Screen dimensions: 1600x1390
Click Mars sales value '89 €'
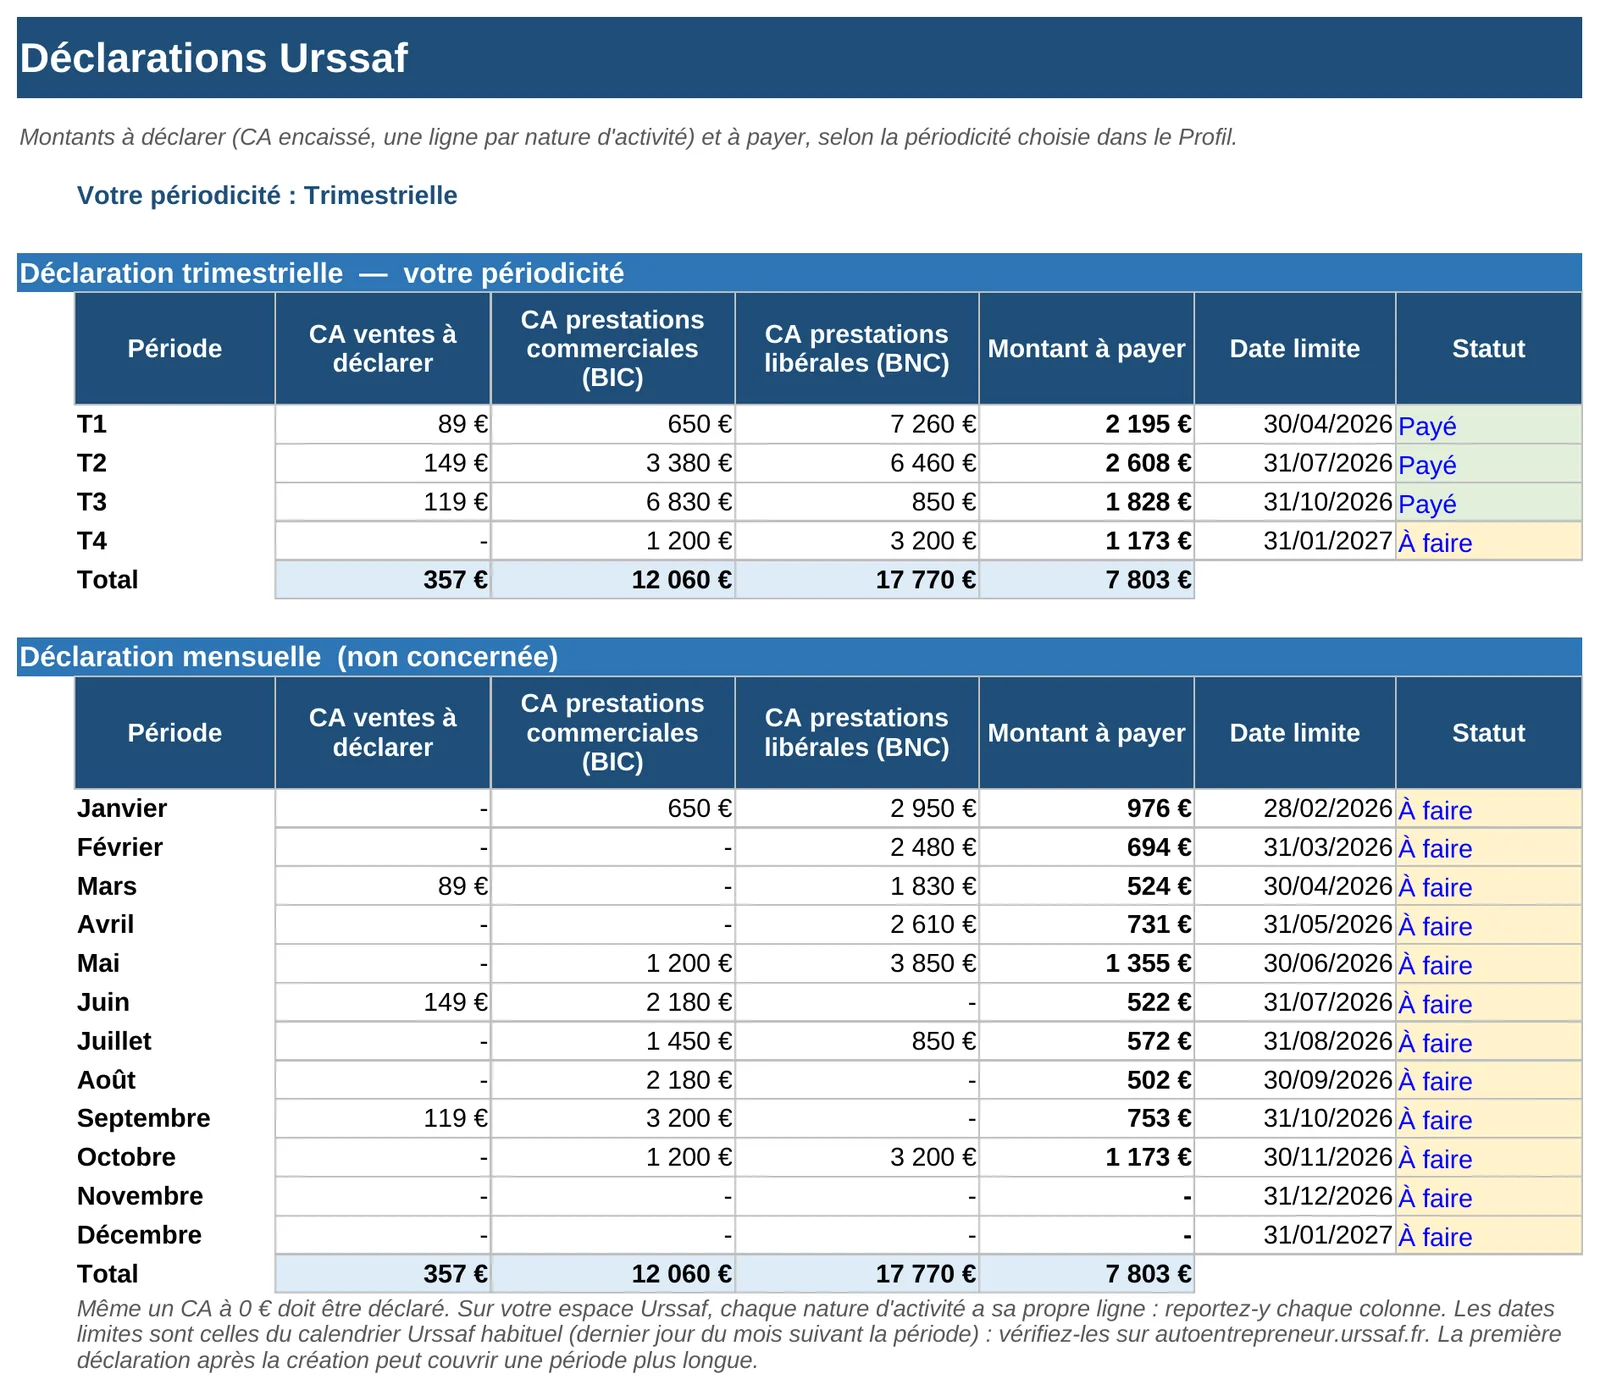[x=383, y=886]
